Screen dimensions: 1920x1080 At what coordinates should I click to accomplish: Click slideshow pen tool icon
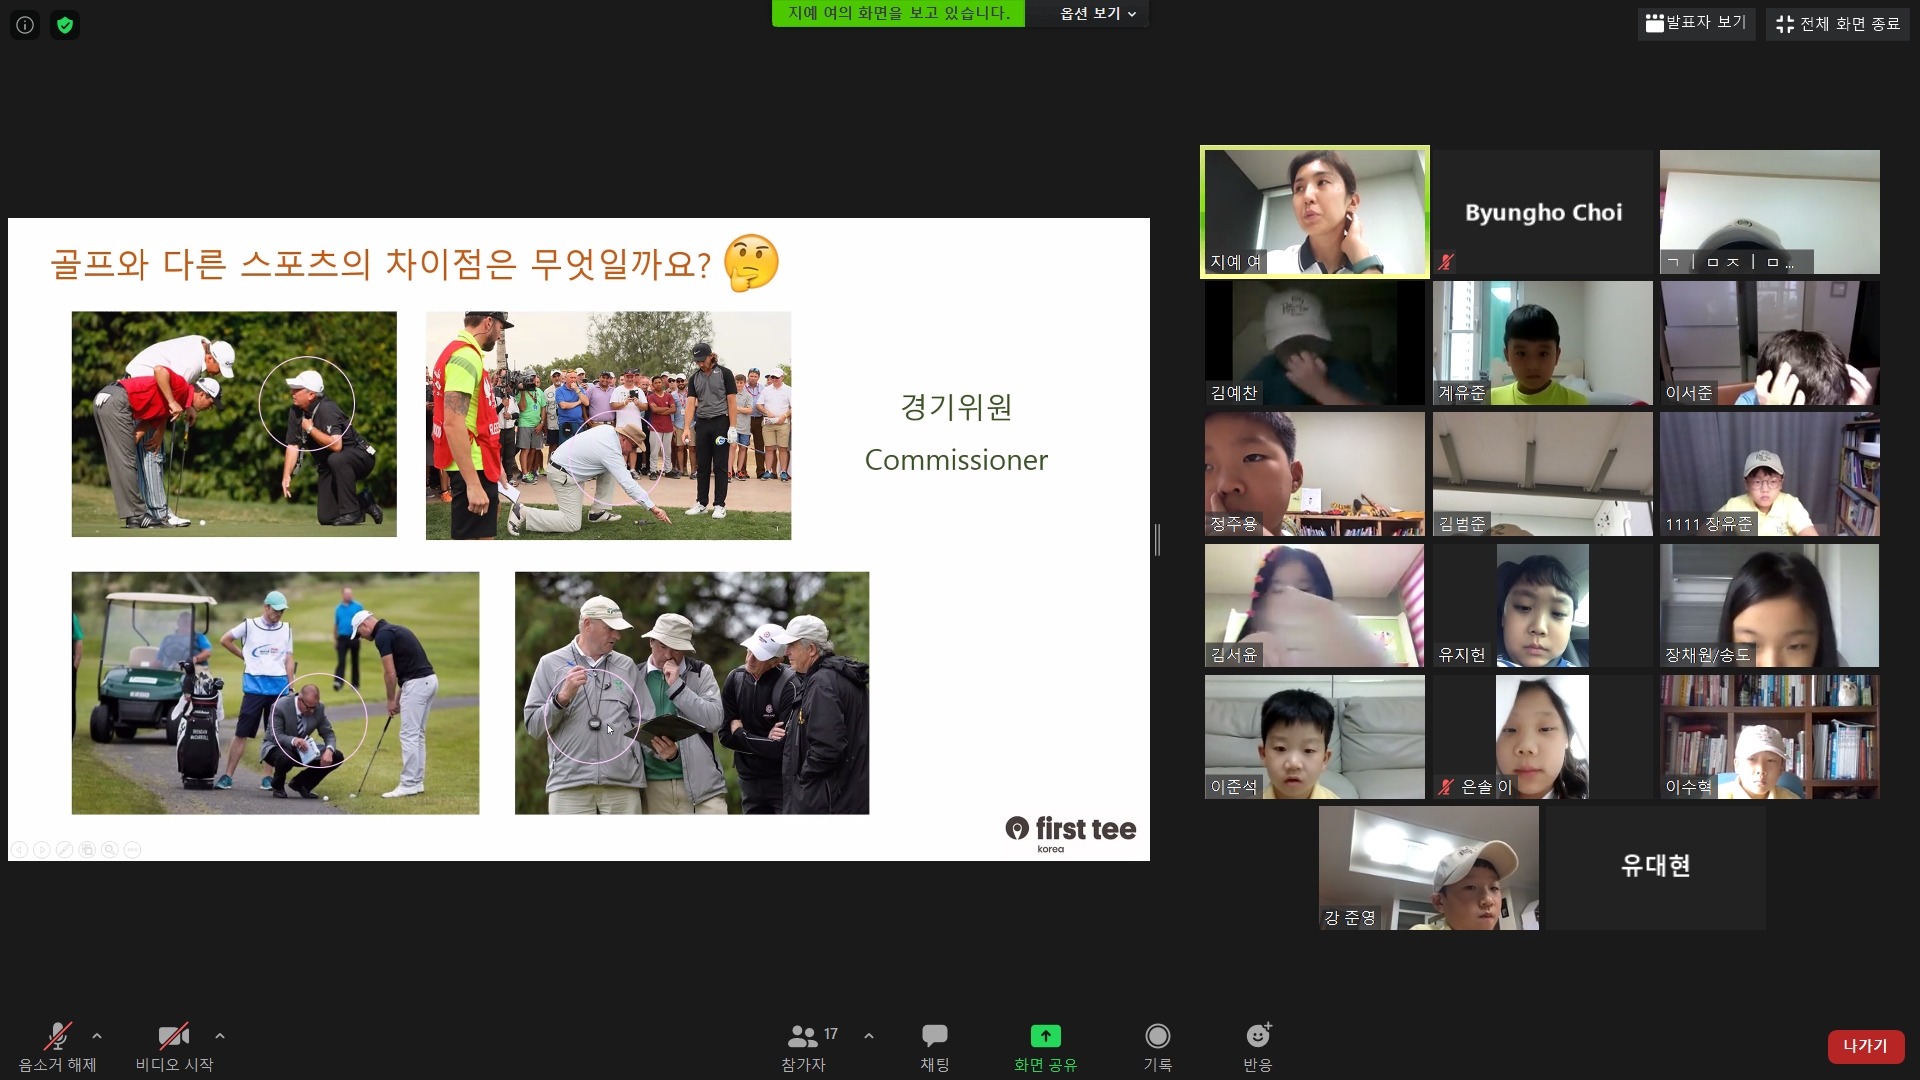point(64,849)
